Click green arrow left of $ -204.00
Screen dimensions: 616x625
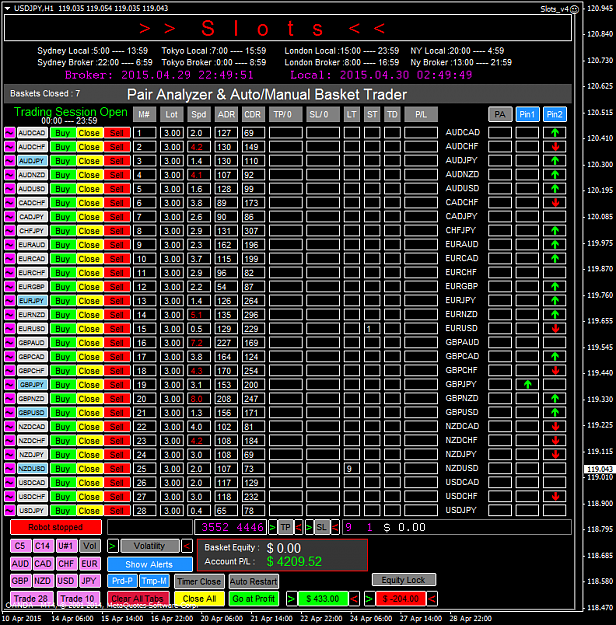point(369,599)
